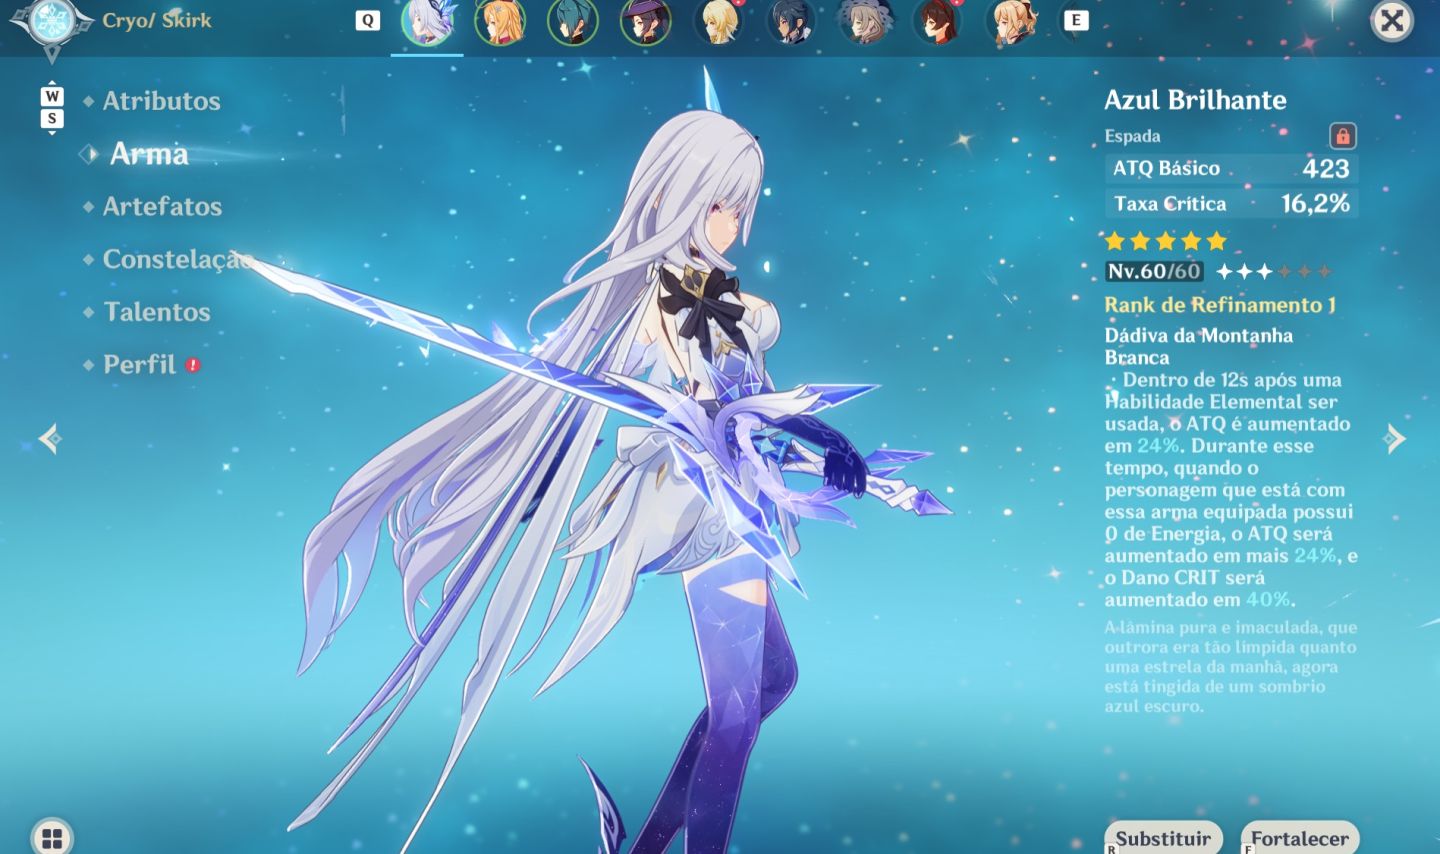This screenshot has height=854, width=1440.
Task: Click the ATQ Básico 423 stat row
Action: [x=1231, y=168]
